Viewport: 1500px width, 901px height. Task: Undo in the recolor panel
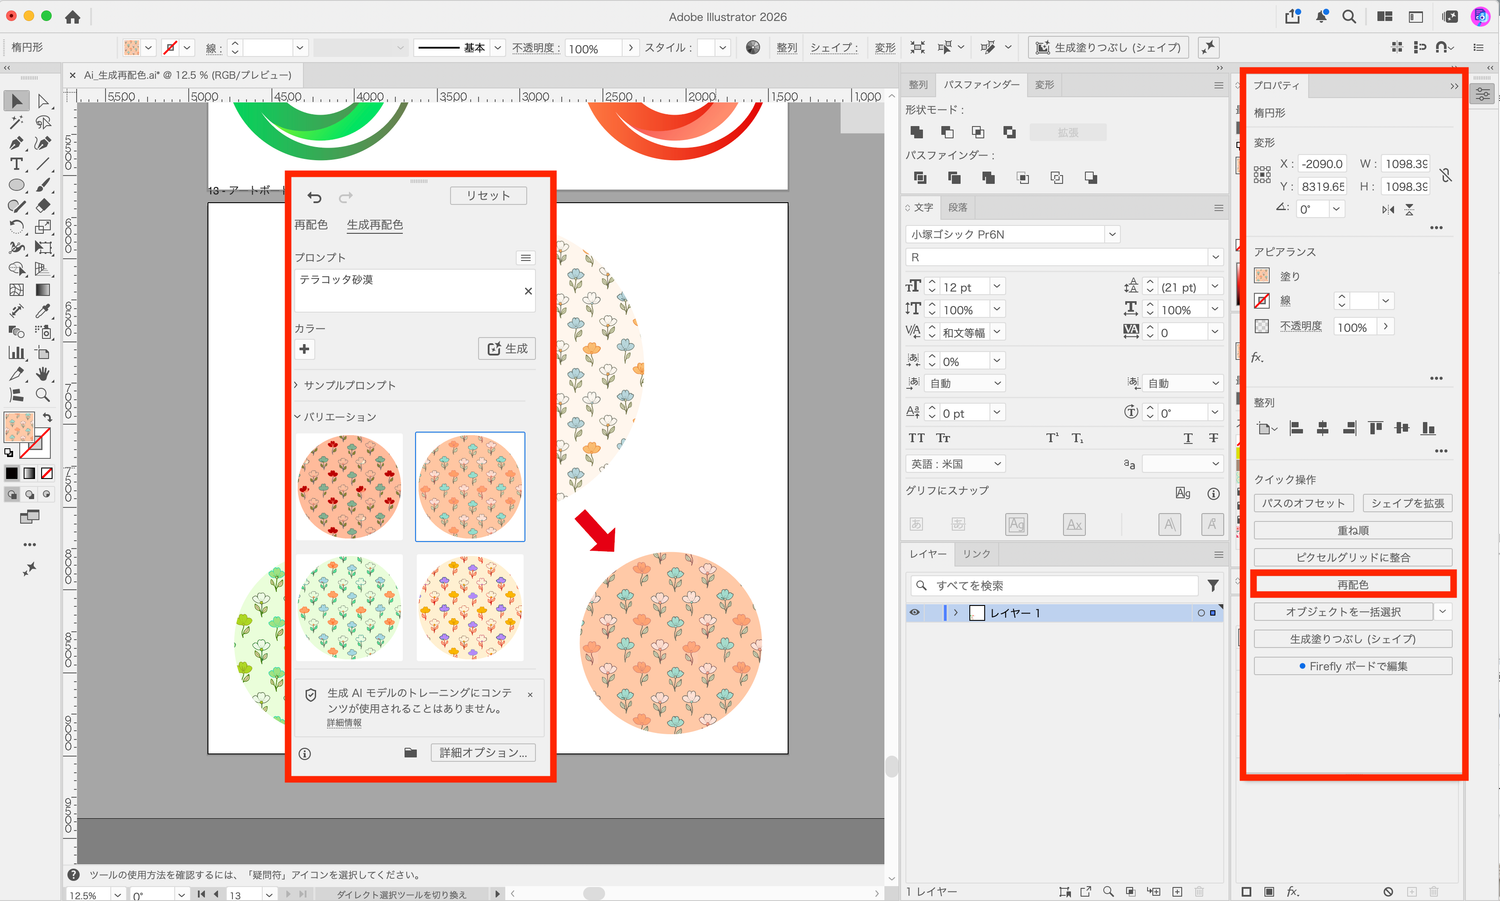coord(315,197)
